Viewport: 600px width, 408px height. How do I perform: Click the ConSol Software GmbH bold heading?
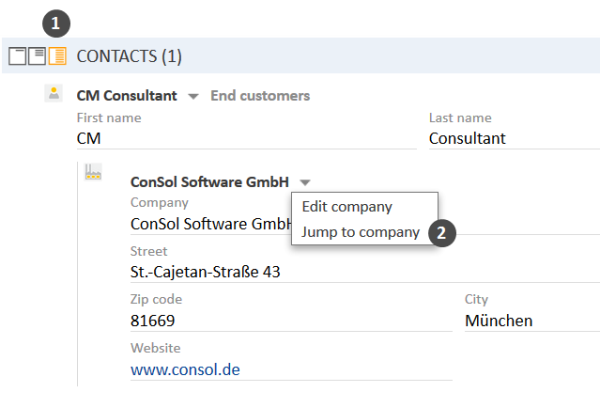pos(209,182)
